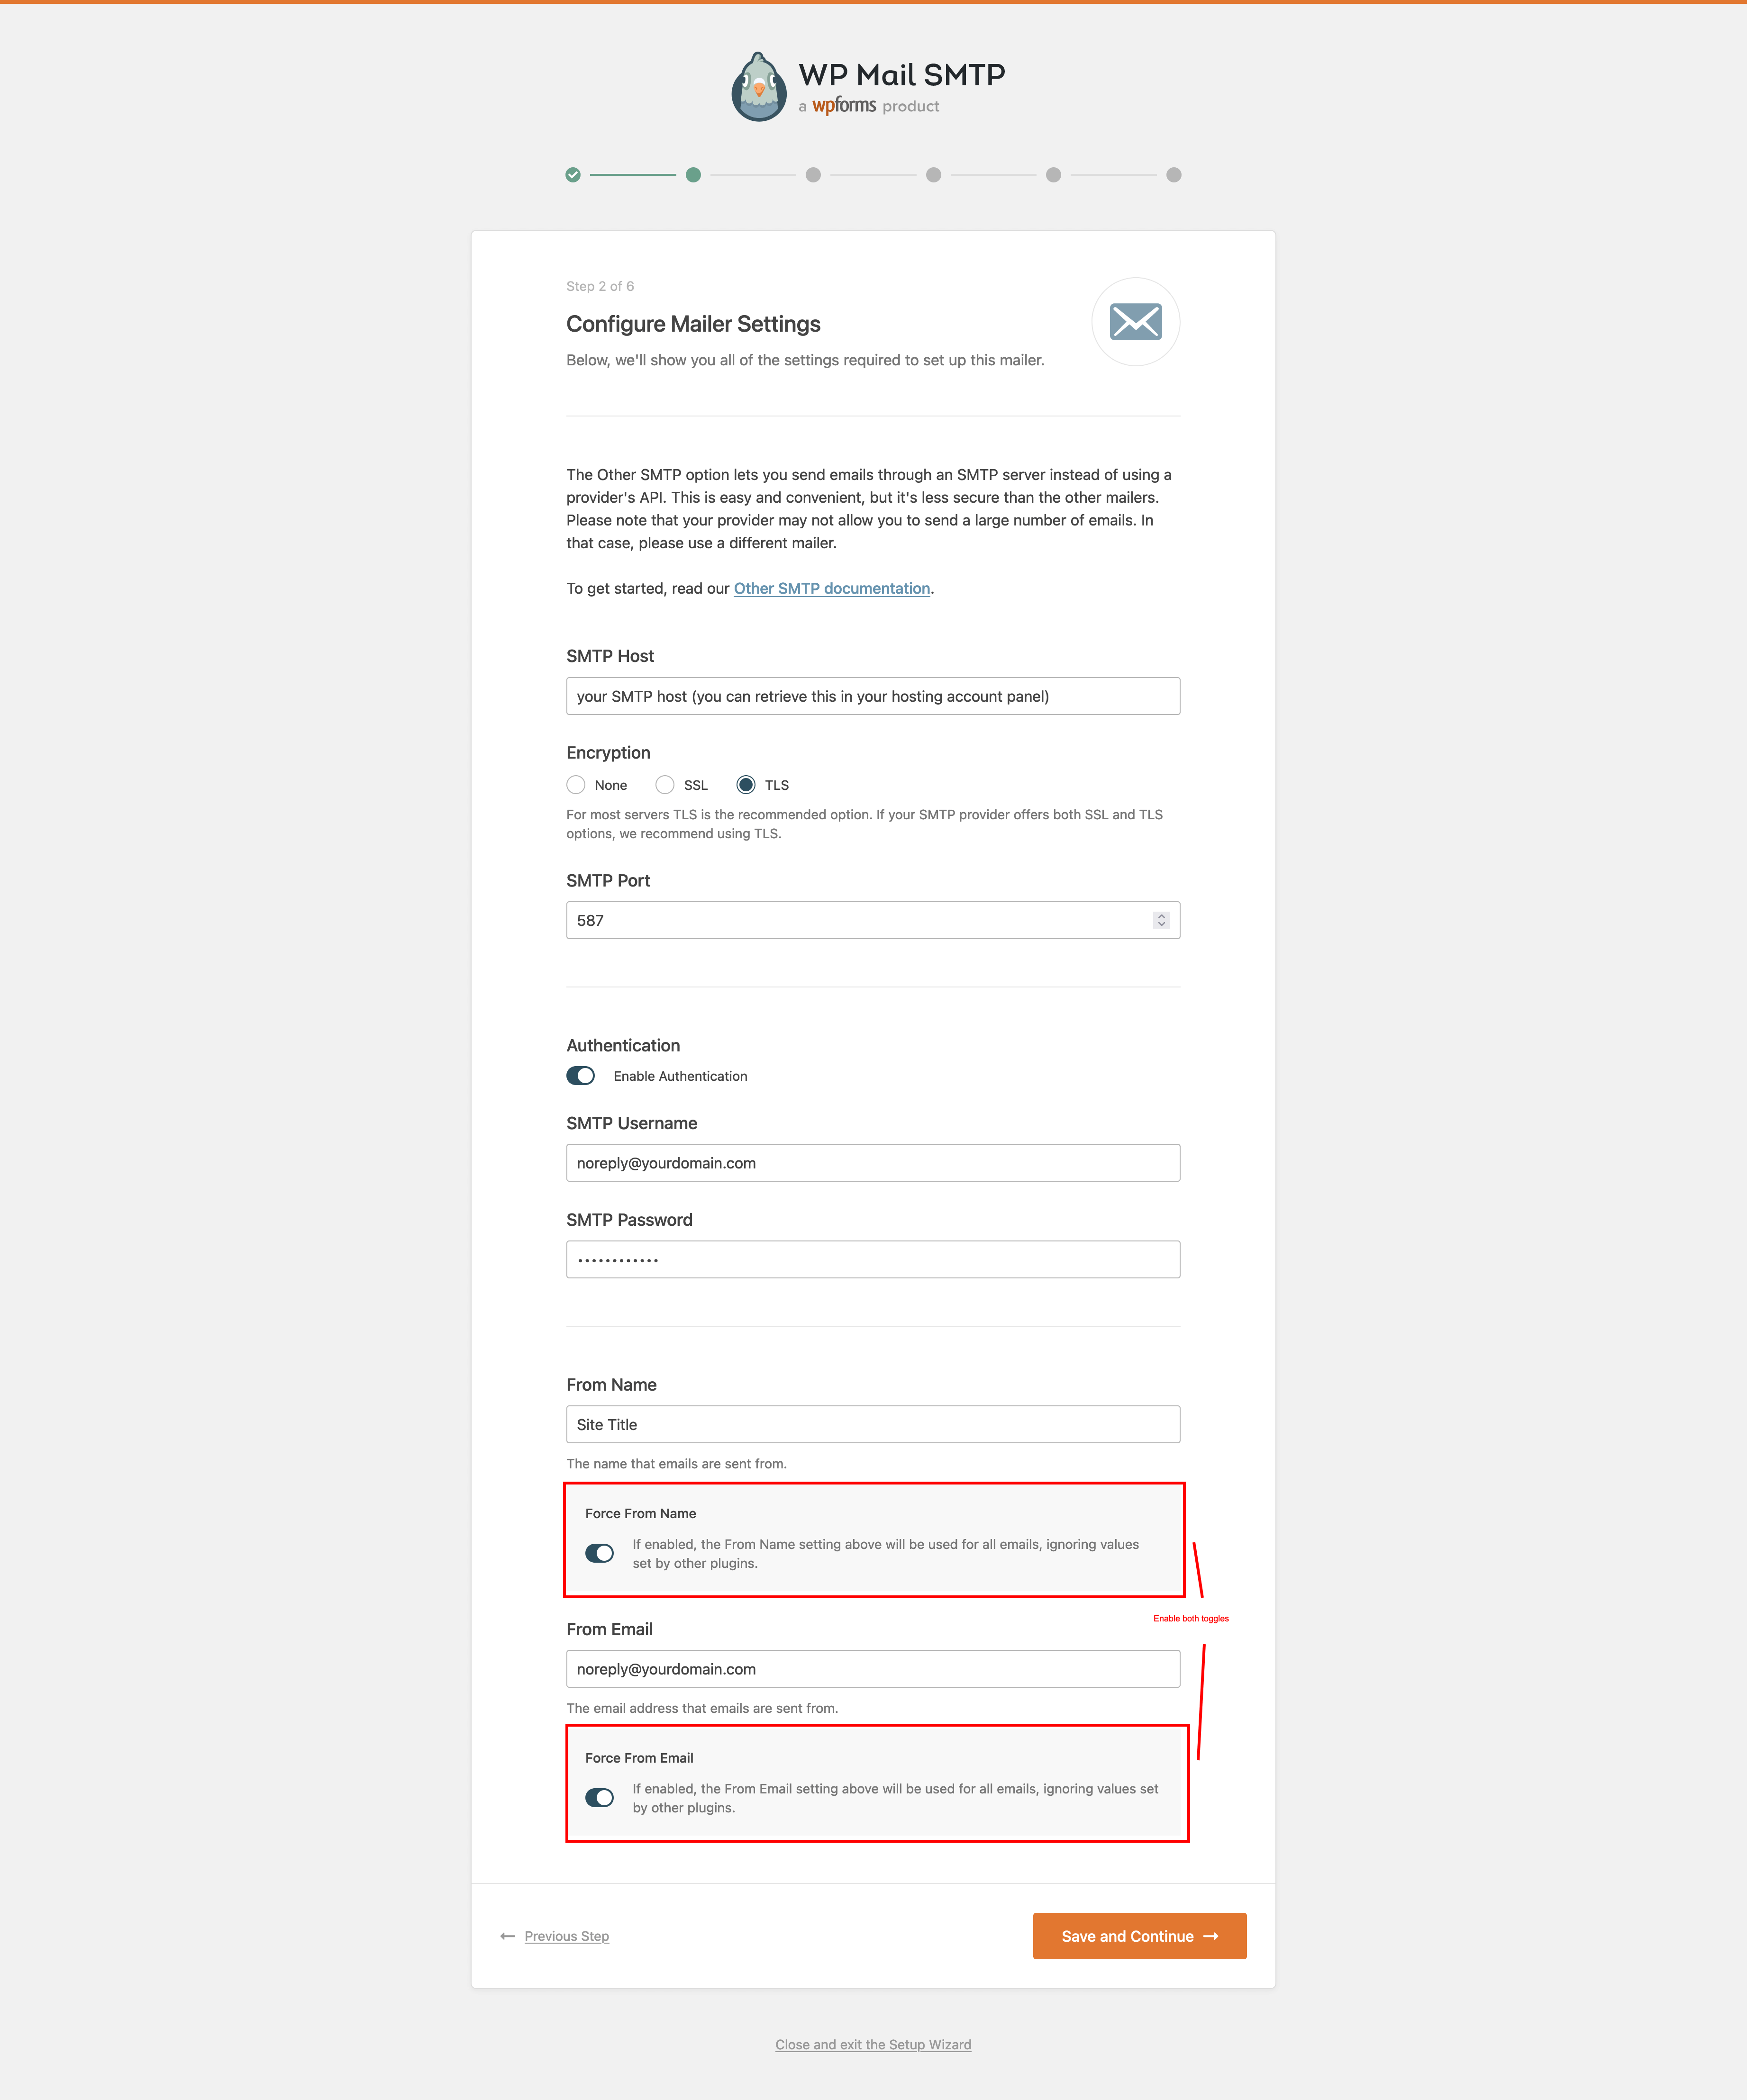
Task: Click the fourth step progress dot
Action: pos(933,175)
